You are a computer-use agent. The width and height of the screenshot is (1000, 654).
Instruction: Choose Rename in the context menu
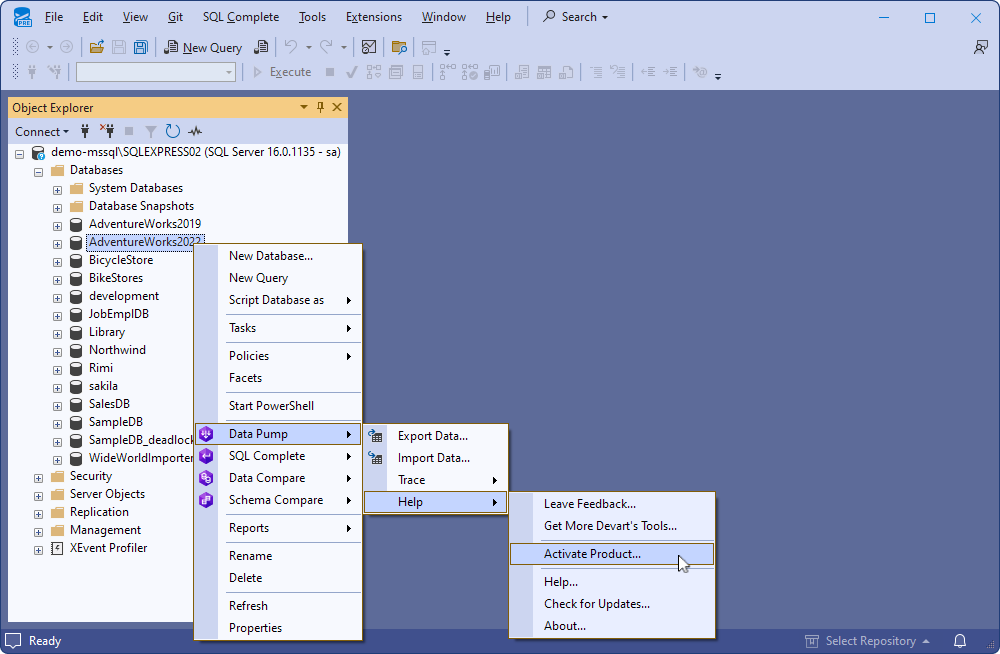click(278, 556)
